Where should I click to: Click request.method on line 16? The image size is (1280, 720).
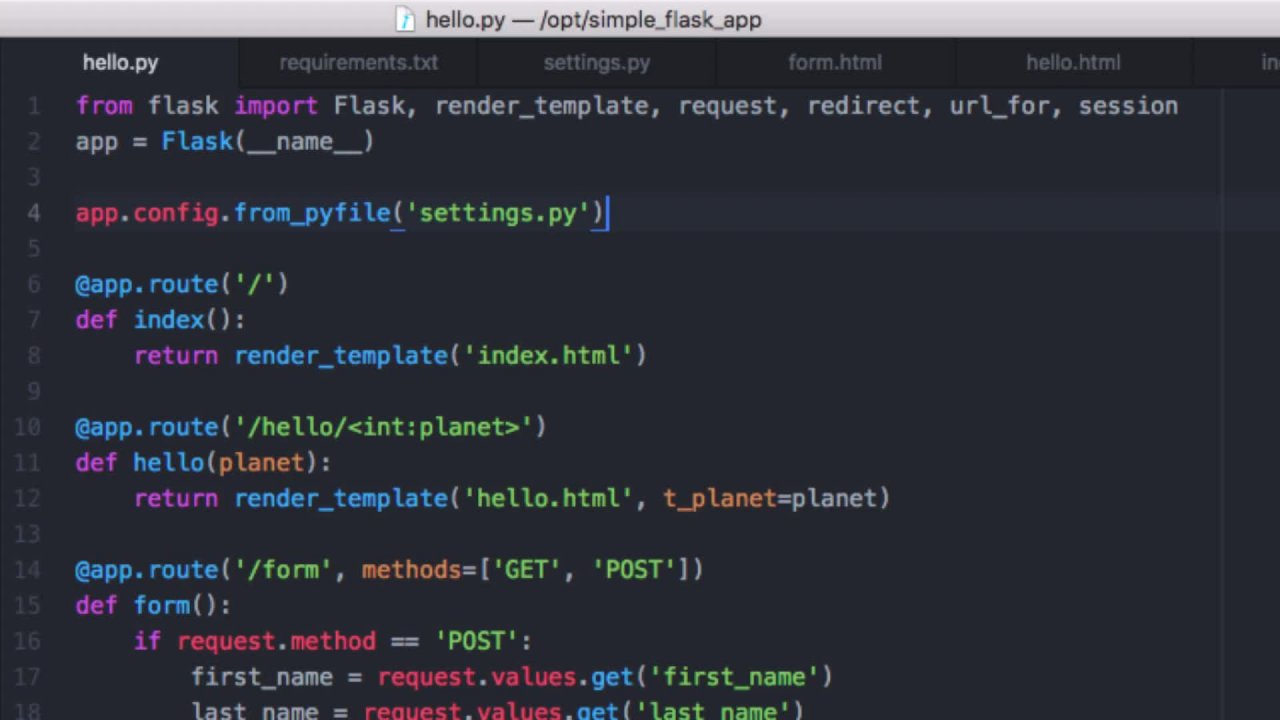tap(276, 641)
